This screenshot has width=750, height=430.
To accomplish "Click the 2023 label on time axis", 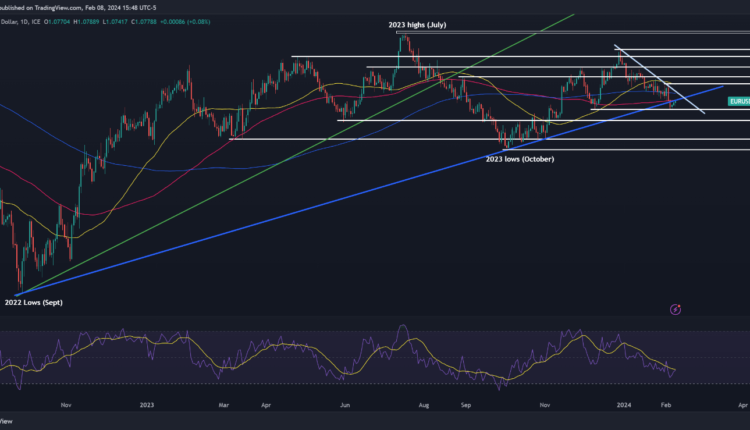I will 147,405.
